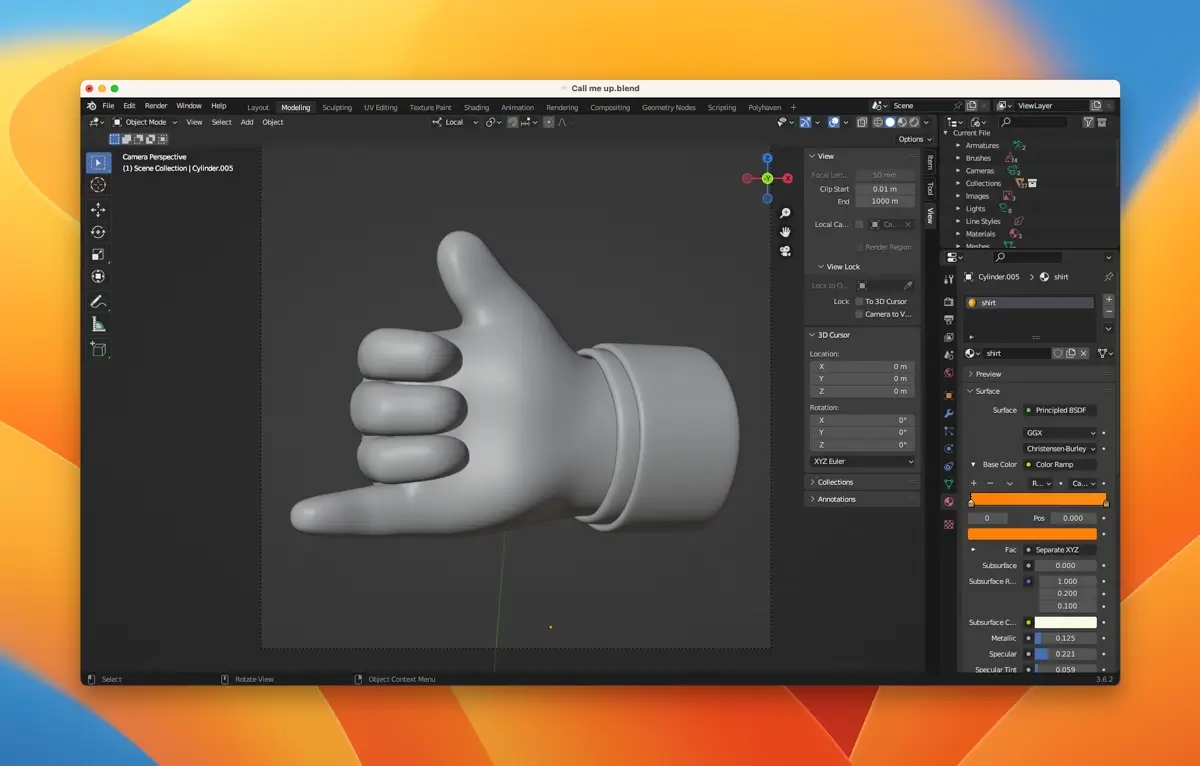Select the Move tool in the toolbar
The image size is (1200, 766).
[x=97, y=209]
